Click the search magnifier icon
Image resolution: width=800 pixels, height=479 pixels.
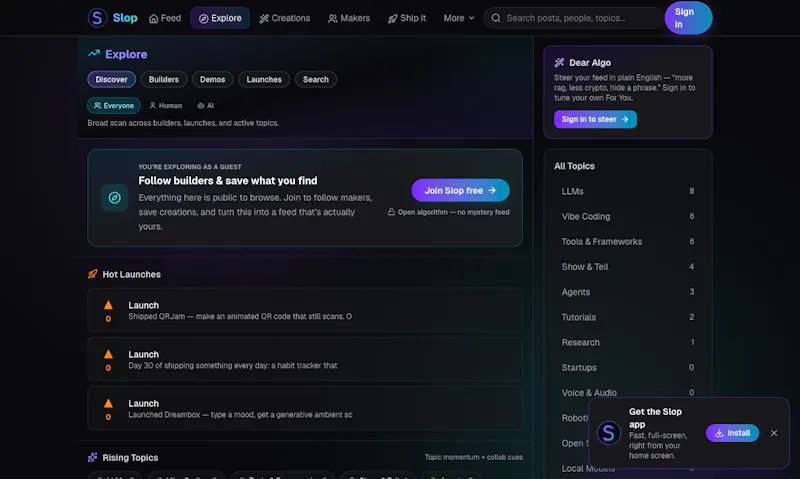click(495, 18)
